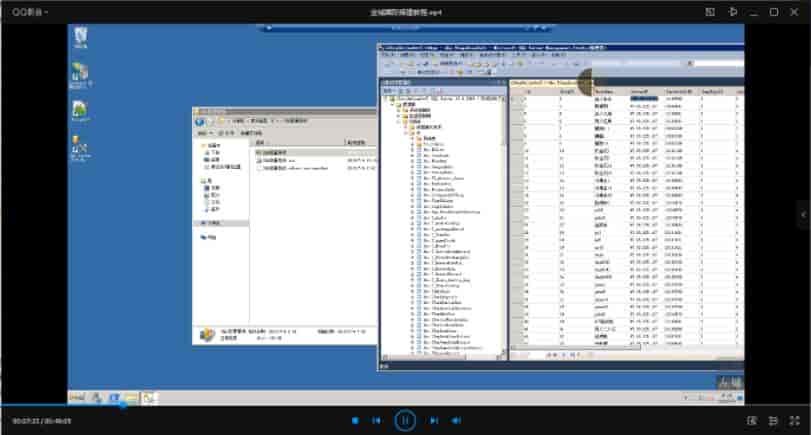The width and height of the screenshot is (811, 435).
Task: Toggle the pin icon beside minimize button
Action: pos(732,11)
